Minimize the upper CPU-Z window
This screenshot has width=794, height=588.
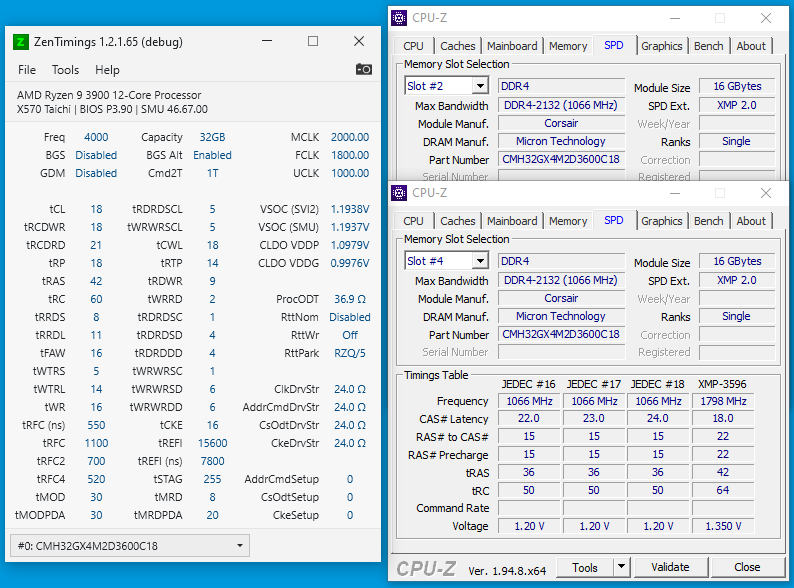pyautogui.click(x=674, y=18)
